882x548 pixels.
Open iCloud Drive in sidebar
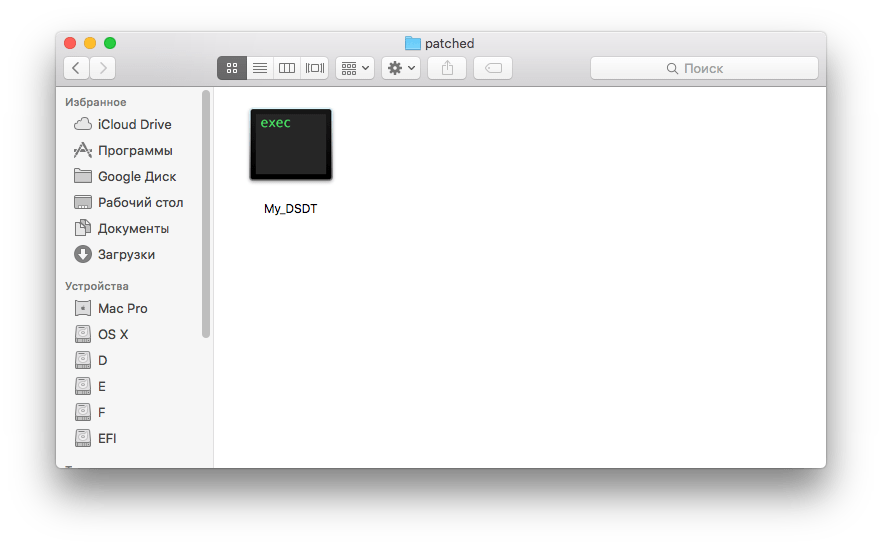tap(134, 124)
